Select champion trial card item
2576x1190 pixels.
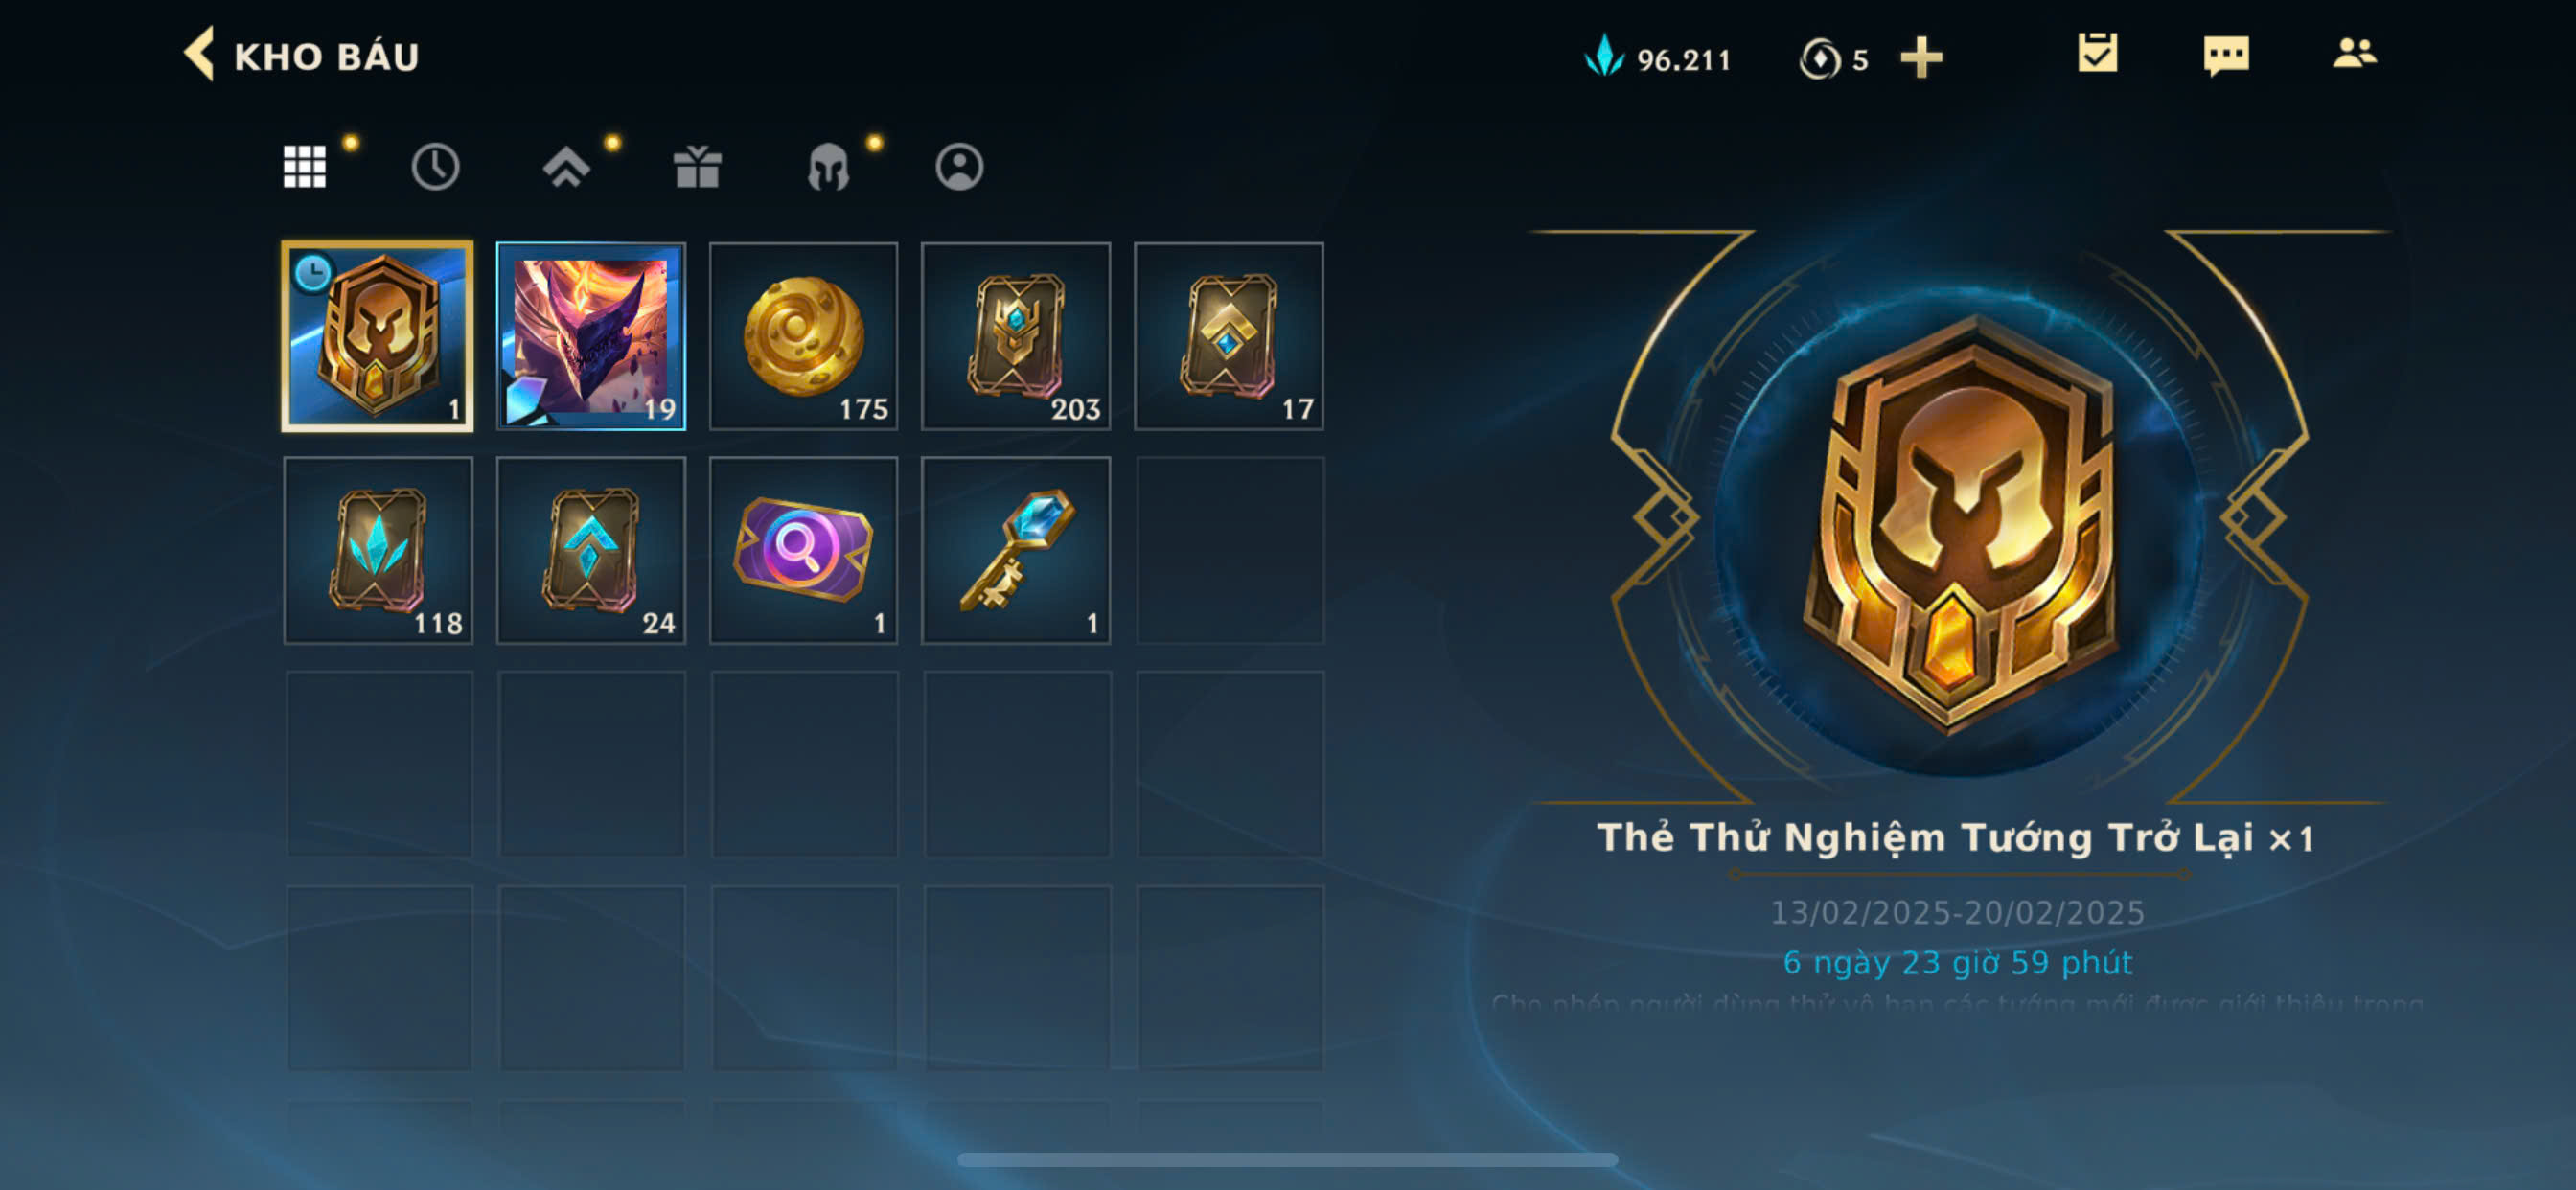(378, 336)
